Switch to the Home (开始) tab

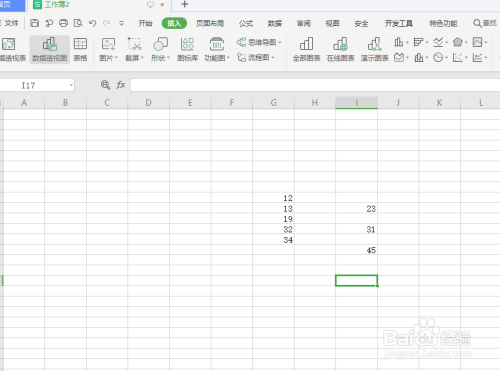(x=145, y=23)
